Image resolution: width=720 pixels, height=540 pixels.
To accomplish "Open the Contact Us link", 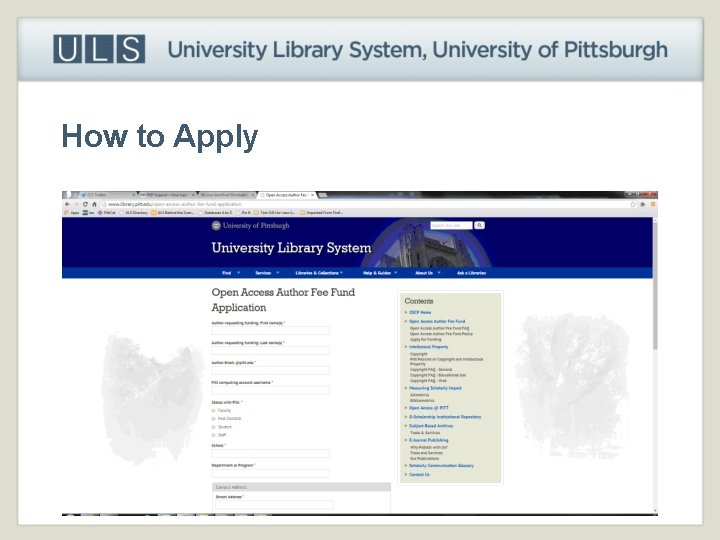I will 419,474.
